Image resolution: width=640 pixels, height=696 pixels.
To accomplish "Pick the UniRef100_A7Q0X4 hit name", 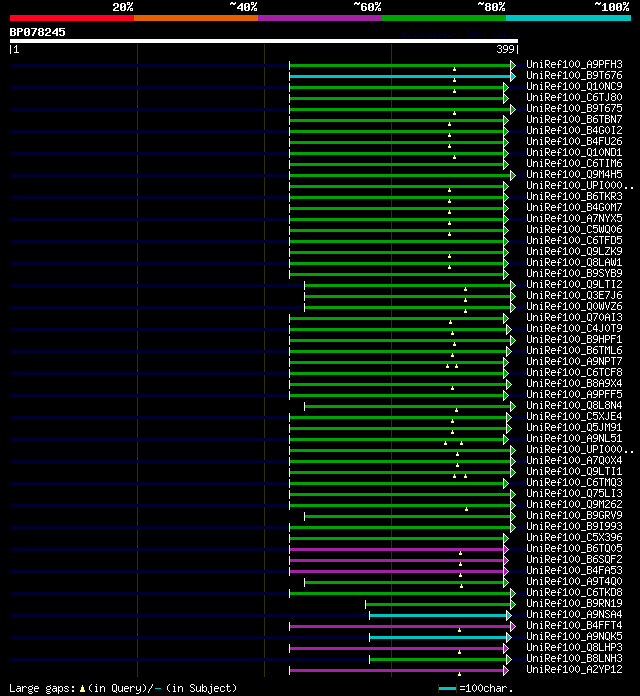I will tap(574, 460).
